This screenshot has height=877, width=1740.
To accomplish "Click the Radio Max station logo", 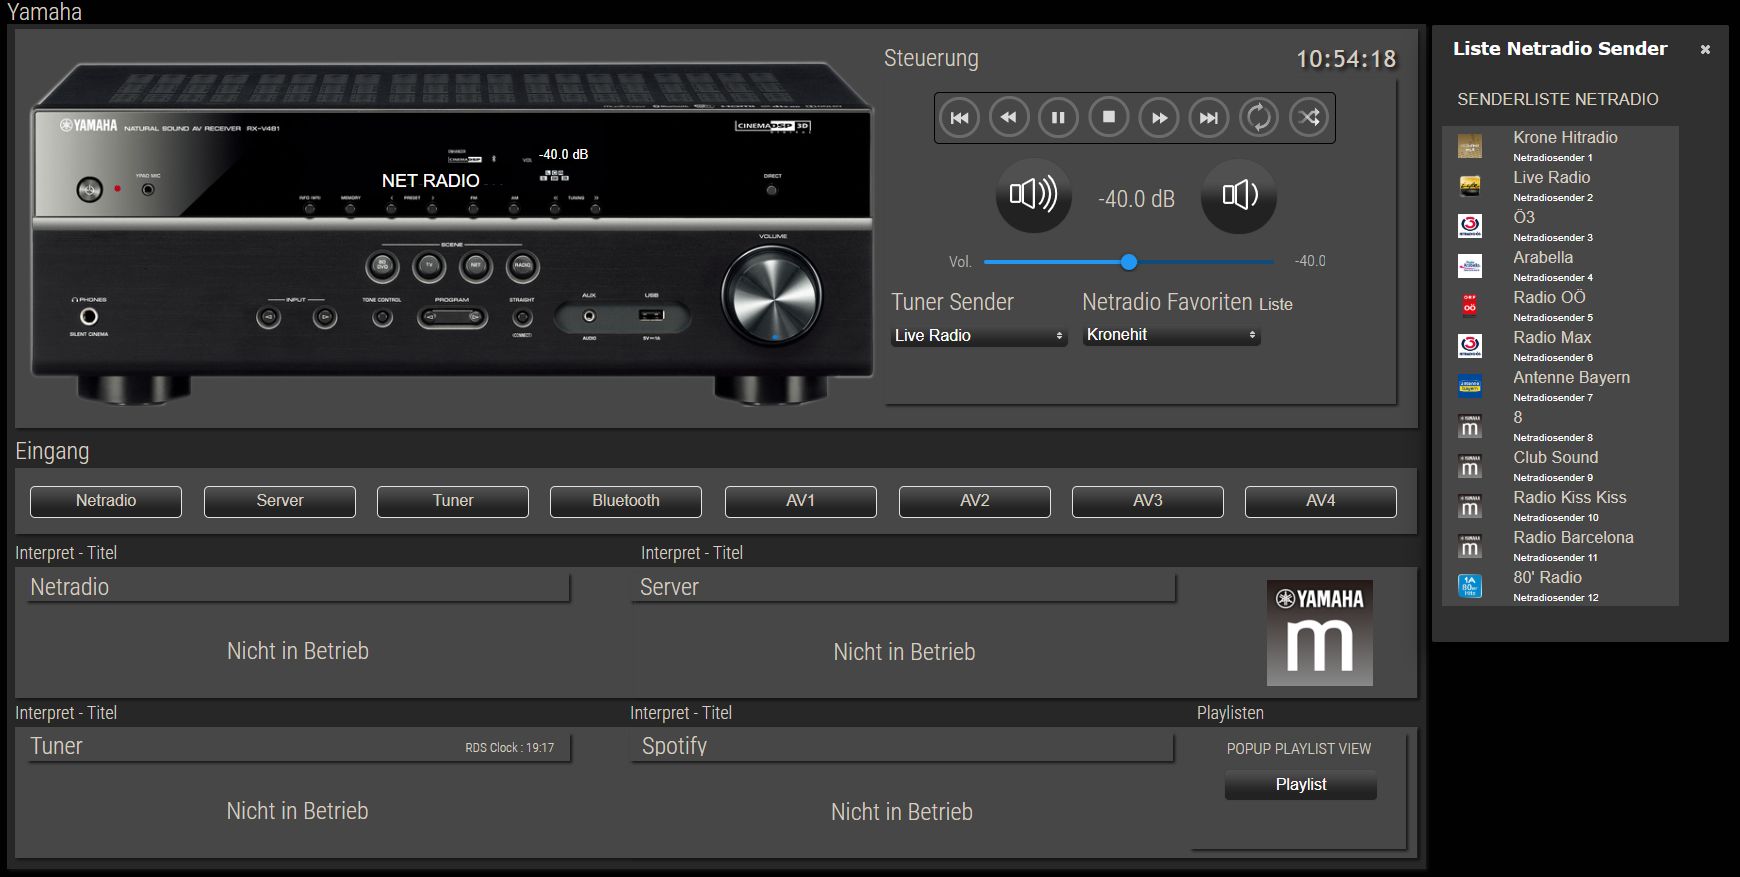I will (x=1470, y=346).
